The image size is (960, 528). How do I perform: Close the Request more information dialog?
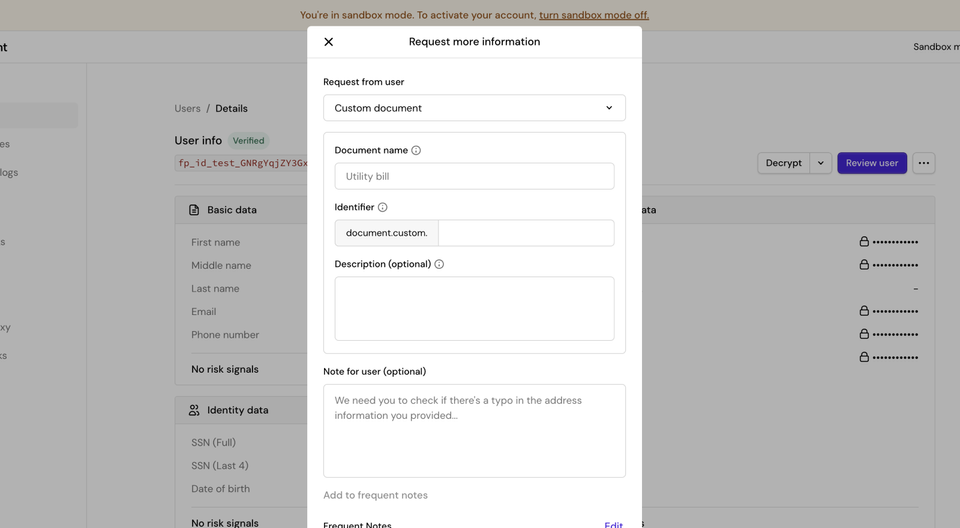pos(328,42)
